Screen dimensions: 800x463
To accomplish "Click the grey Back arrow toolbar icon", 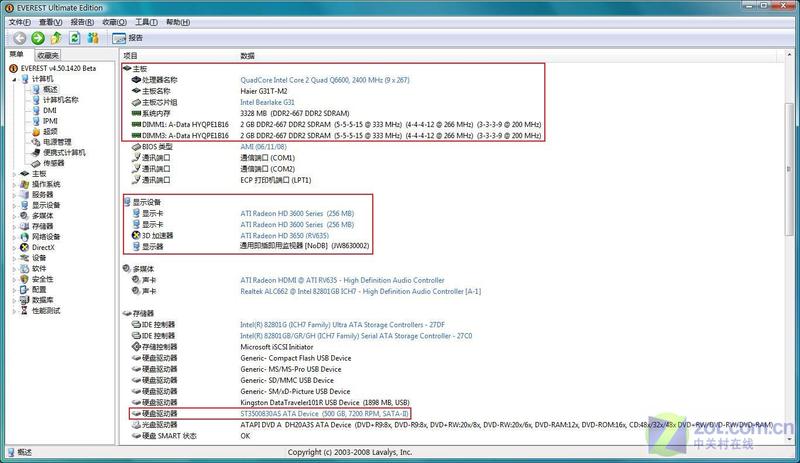I will (19, 38).
